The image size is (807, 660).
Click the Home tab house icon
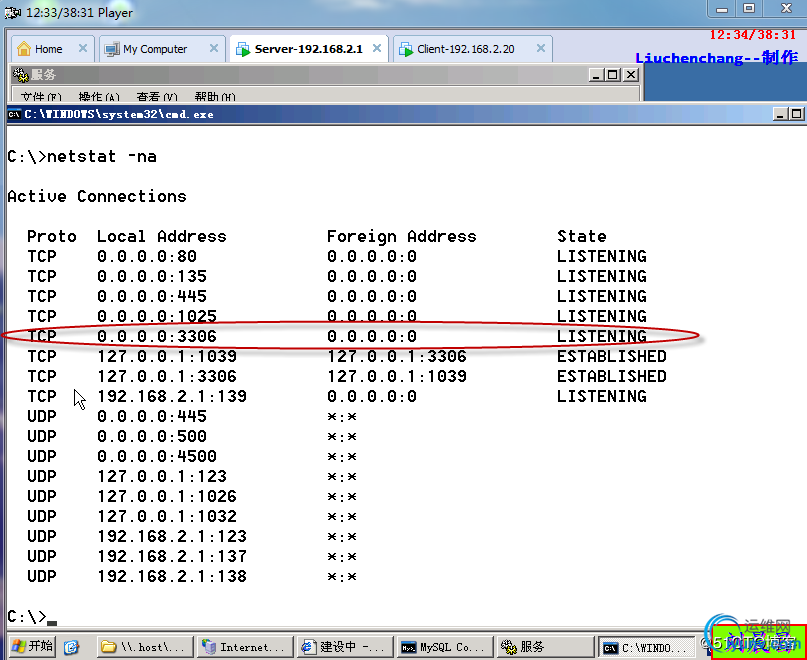[24, 49]
